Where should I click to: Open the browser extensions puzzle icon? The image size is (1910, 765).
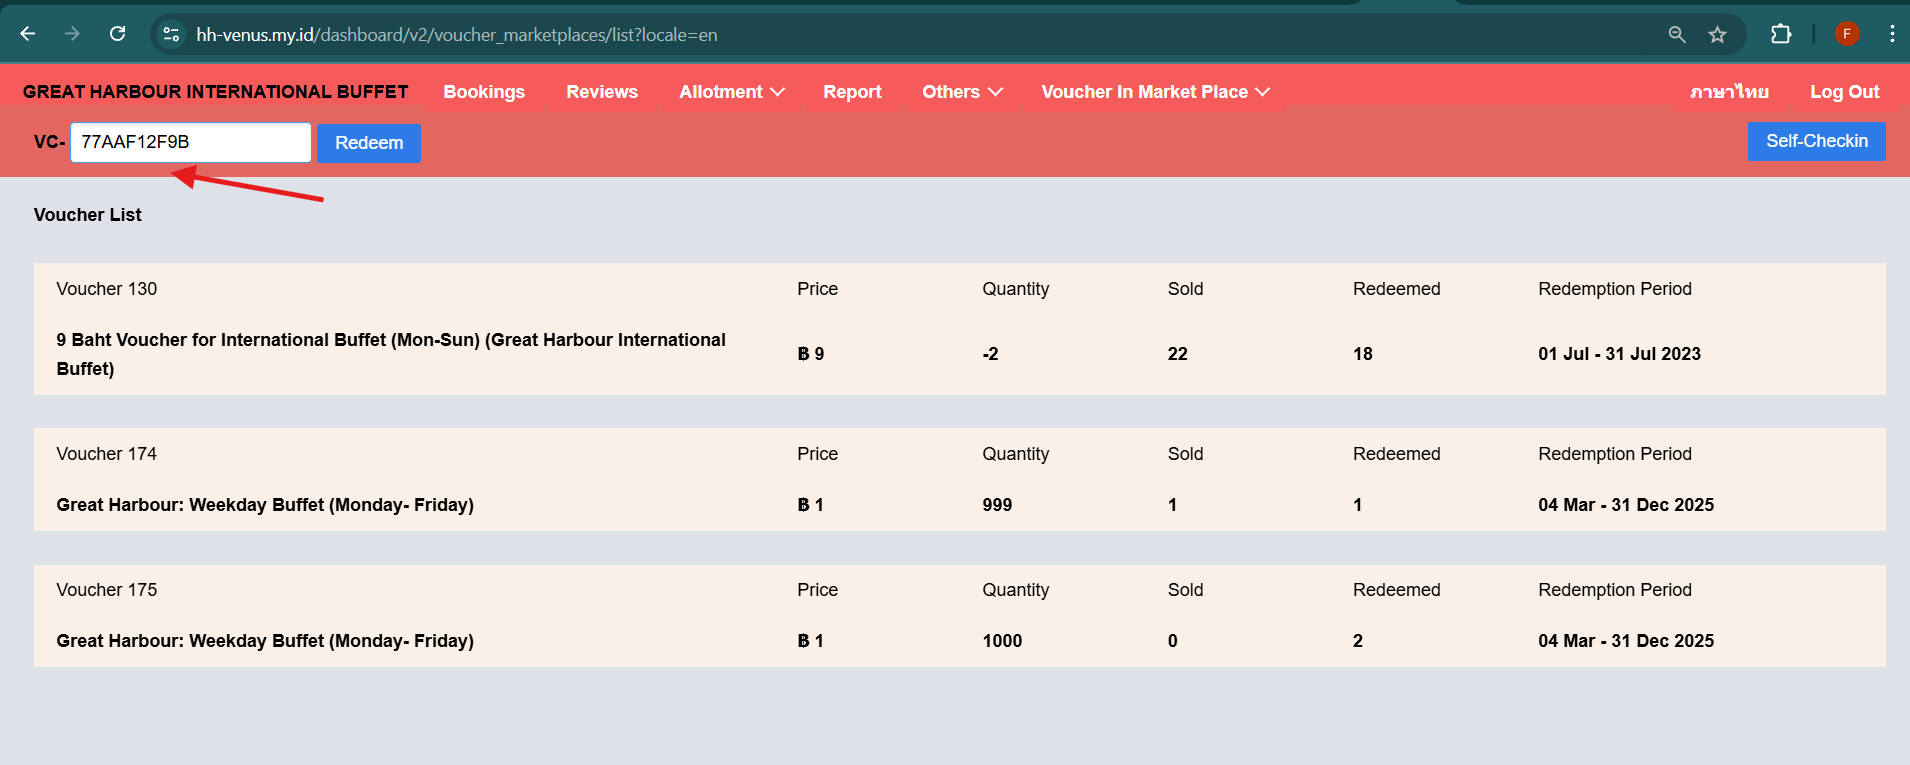coord(1780,34)
